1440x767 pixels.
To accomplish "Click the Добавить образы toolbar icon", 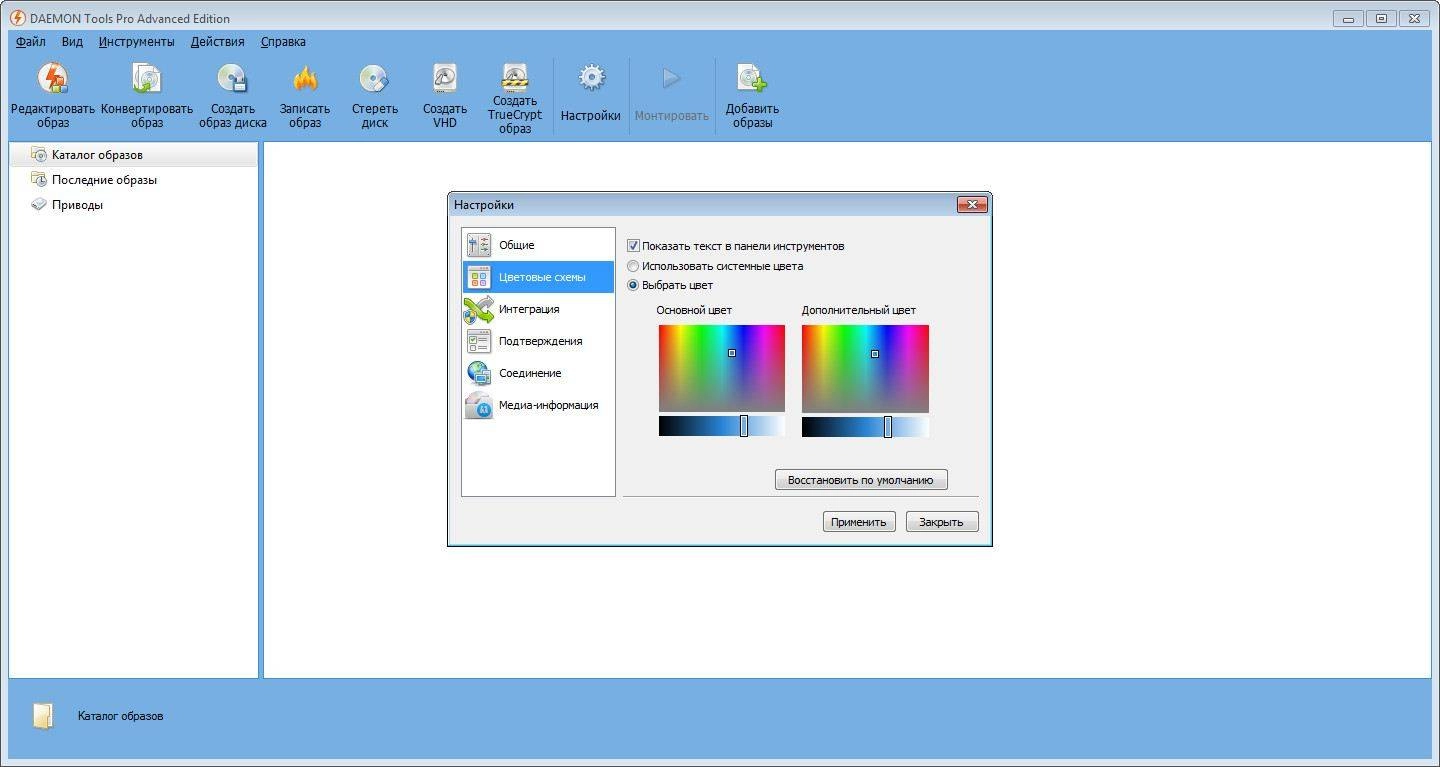I will click(x=752, y=78).
